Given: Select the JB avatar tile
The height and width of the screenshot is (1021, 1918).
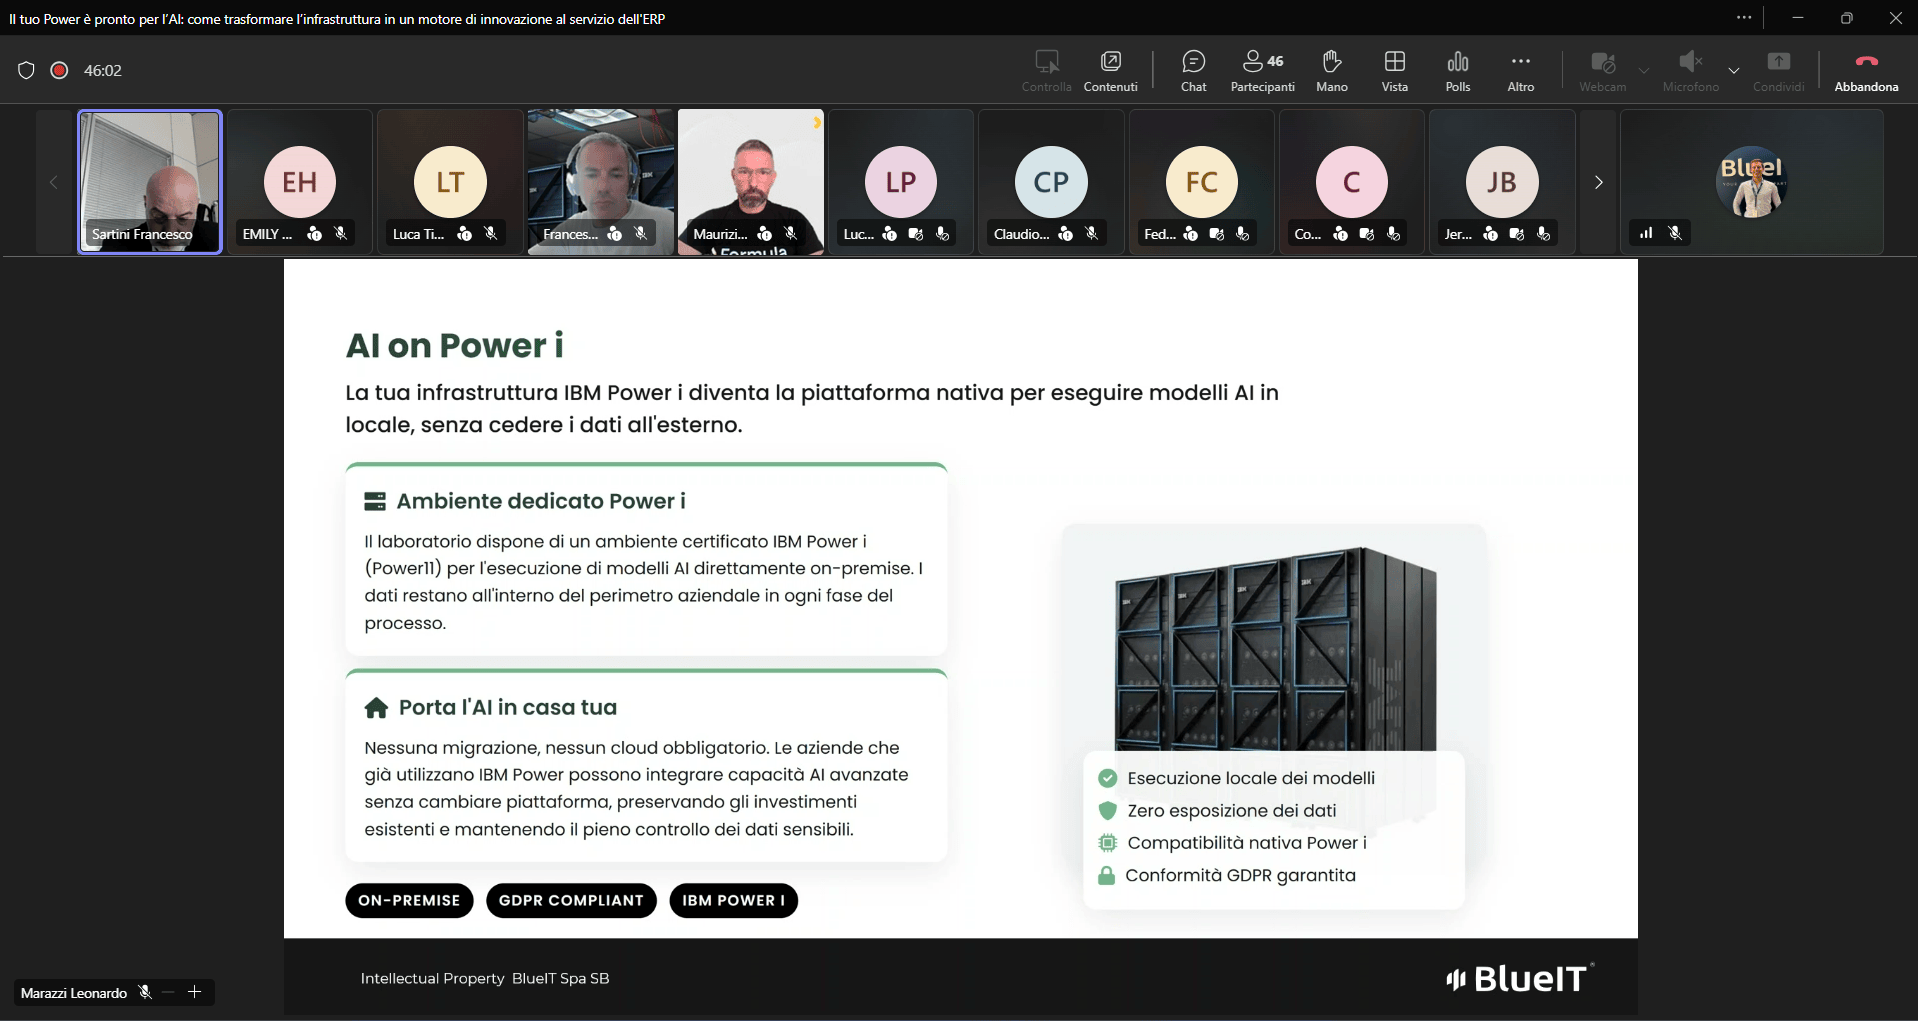Looking at the screenshot, I should [x=1502, y=182].
